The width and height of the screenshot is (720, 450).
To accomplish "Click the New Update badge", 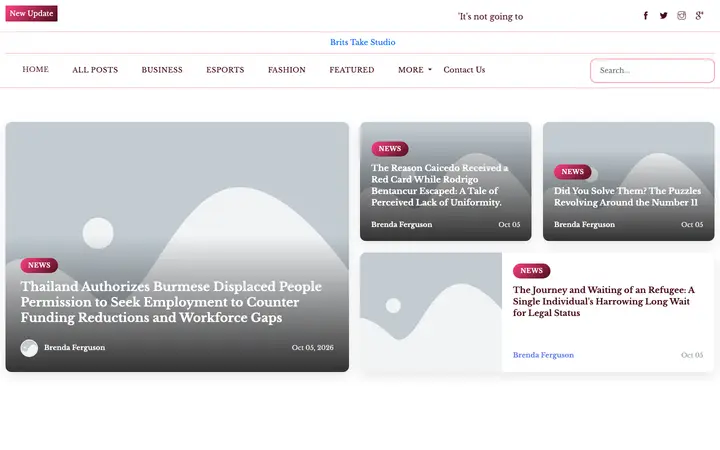I will point(31,13).
